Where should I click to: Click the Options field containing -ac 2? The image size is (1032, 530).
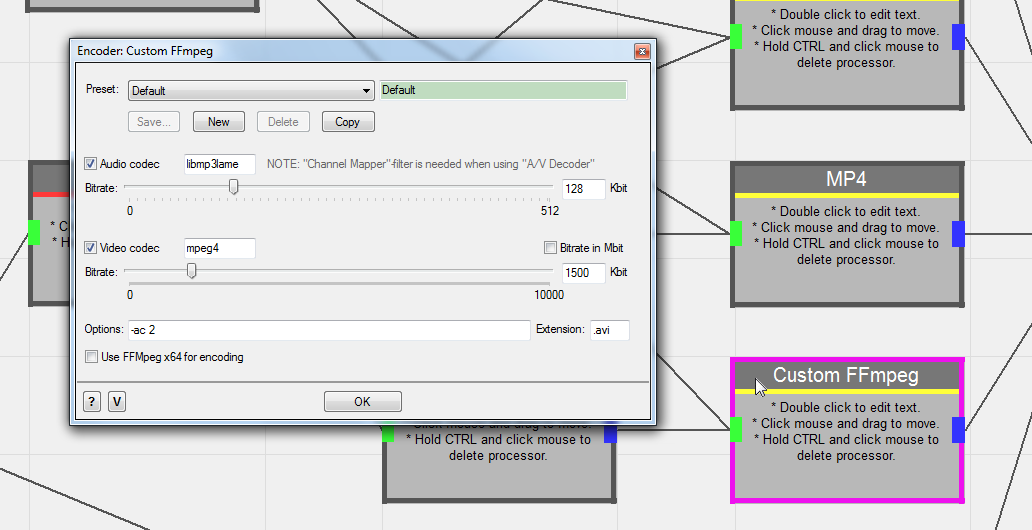click(x=328, y=330)
